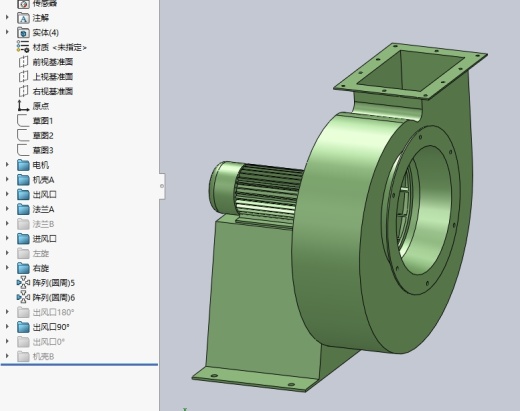The height and width of the screenshot is (411, 520).
Task: Click the blue rollback bar below 机壳B
Action: [x=79, y=365]
